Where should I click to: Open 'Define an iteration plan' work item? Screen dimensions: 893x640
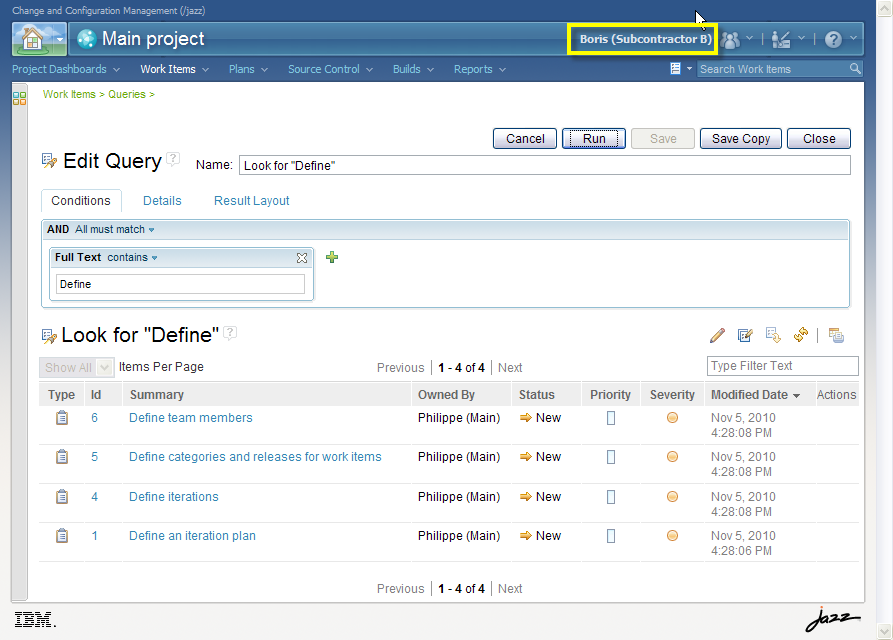pyautogui.click(x=192, y=536)
